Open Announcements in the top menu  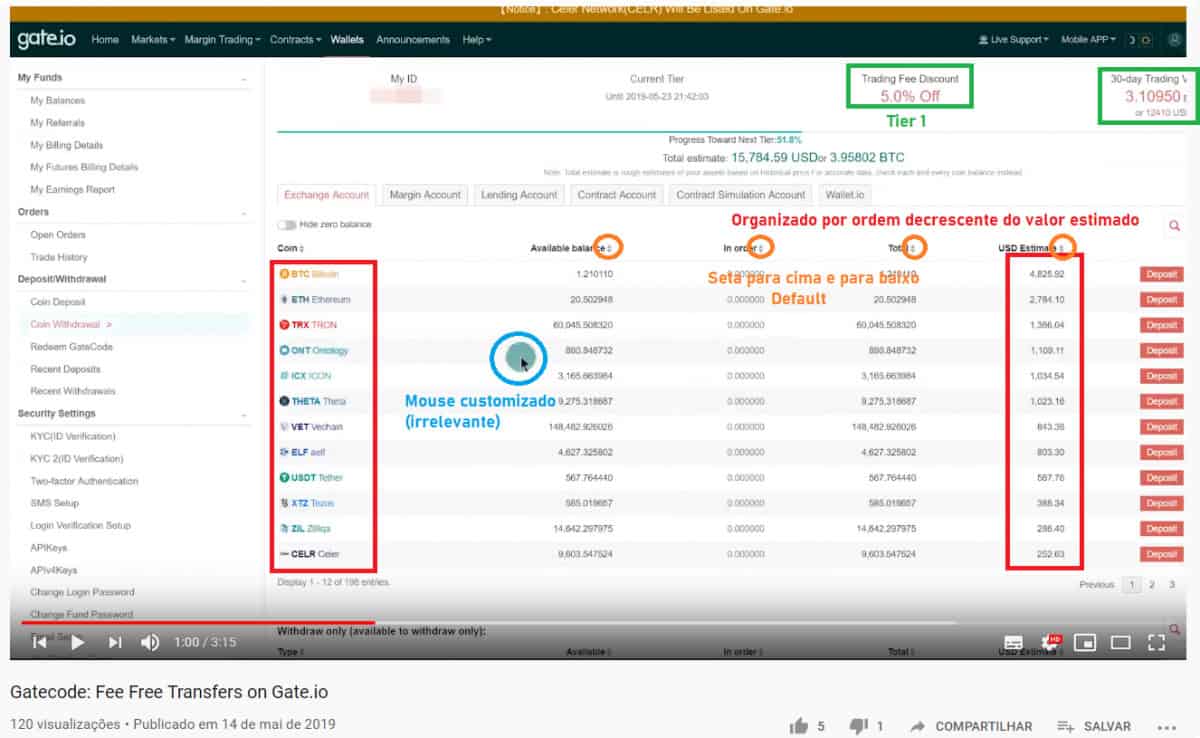(413, 40)
